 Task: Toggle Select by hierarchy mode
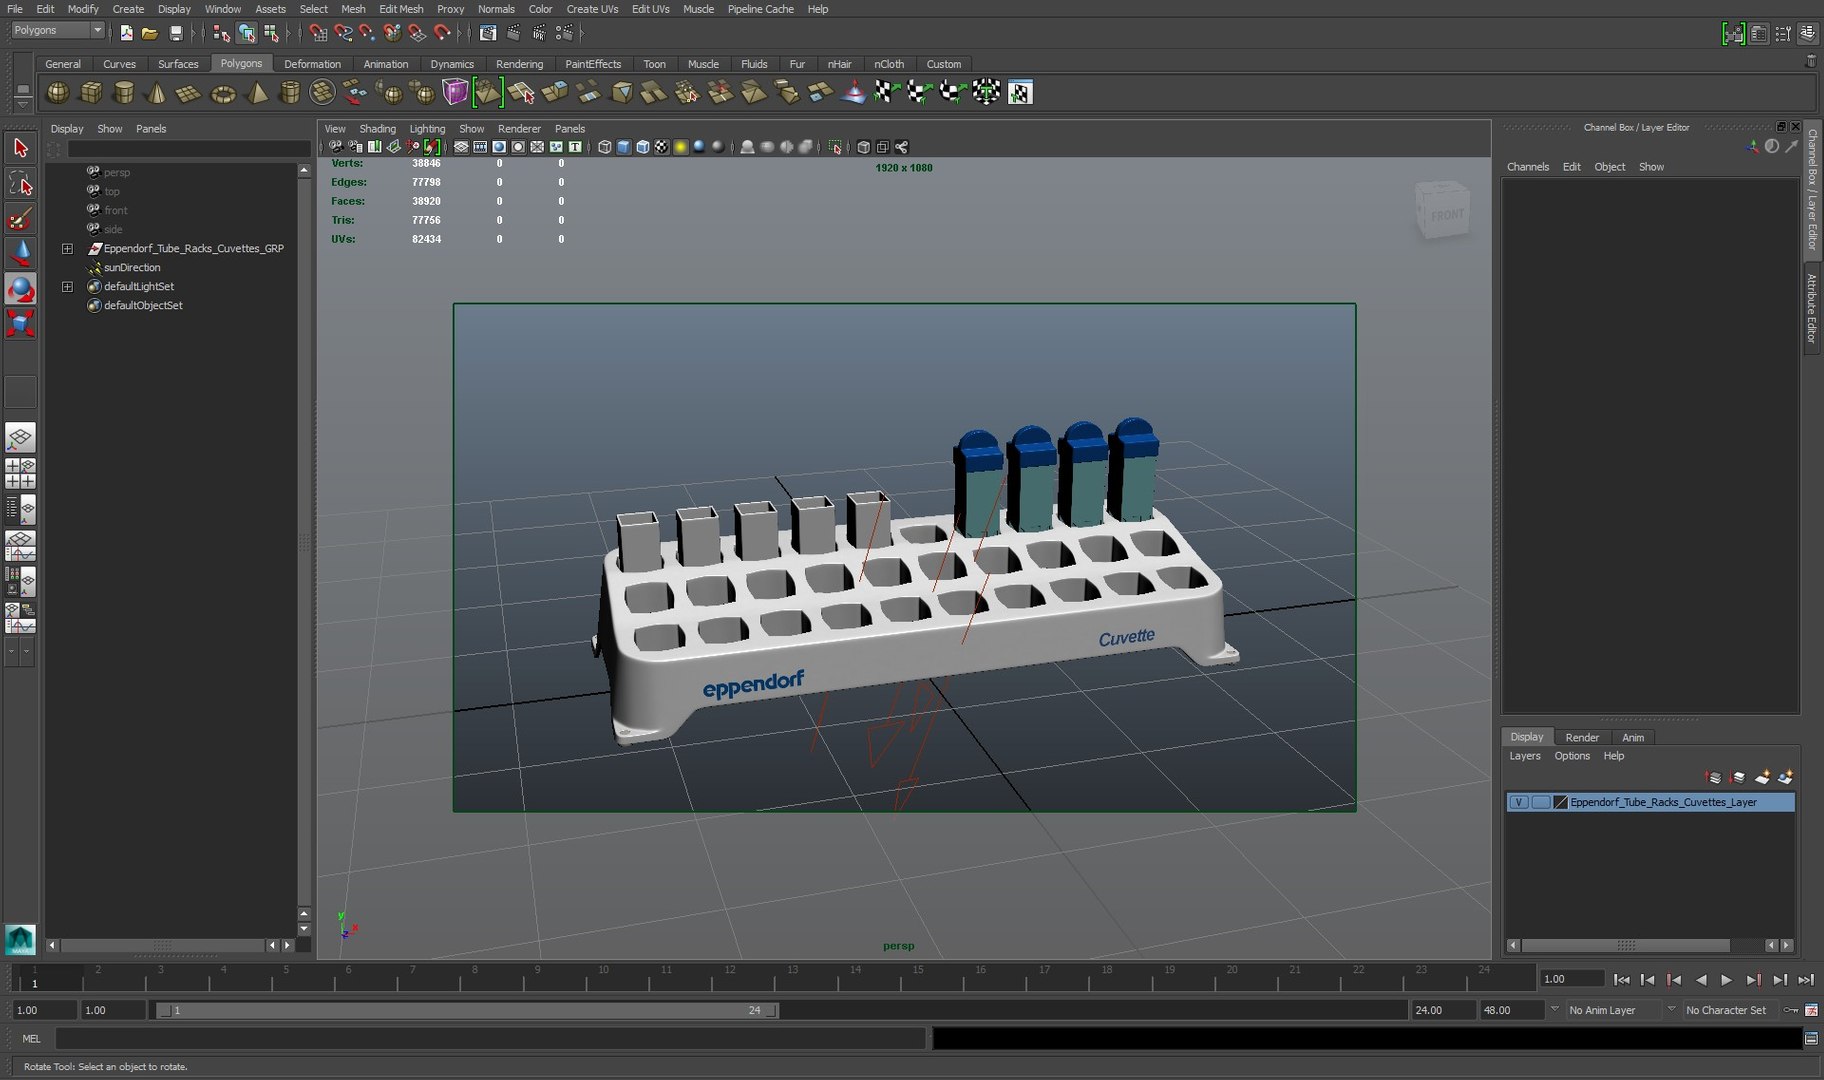(x=222, y=33)
